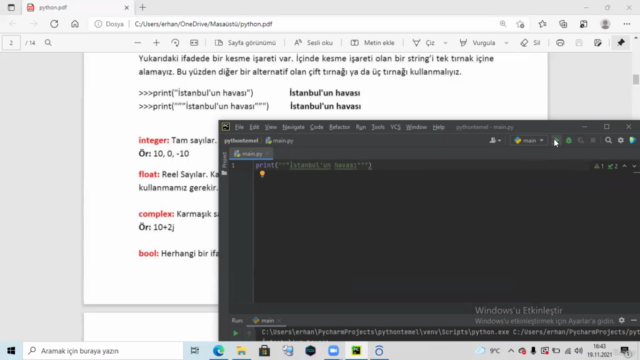
Task: Fit PDF to page width icon
Action: pos(194,43)
